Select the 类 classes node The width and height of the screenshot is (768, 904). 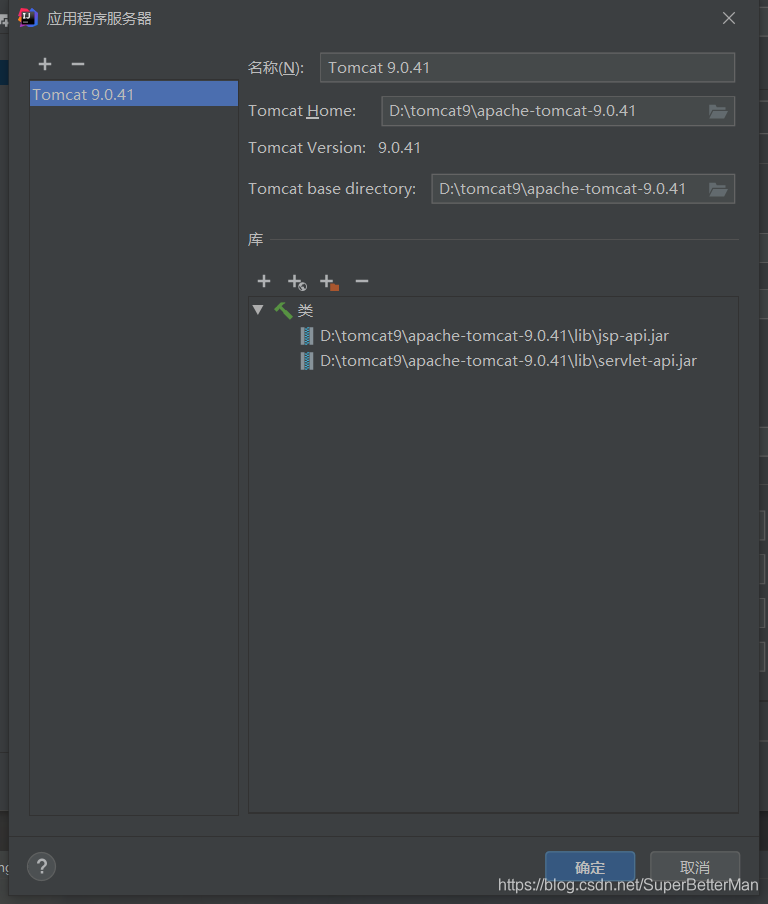click(x=305, y=311)
